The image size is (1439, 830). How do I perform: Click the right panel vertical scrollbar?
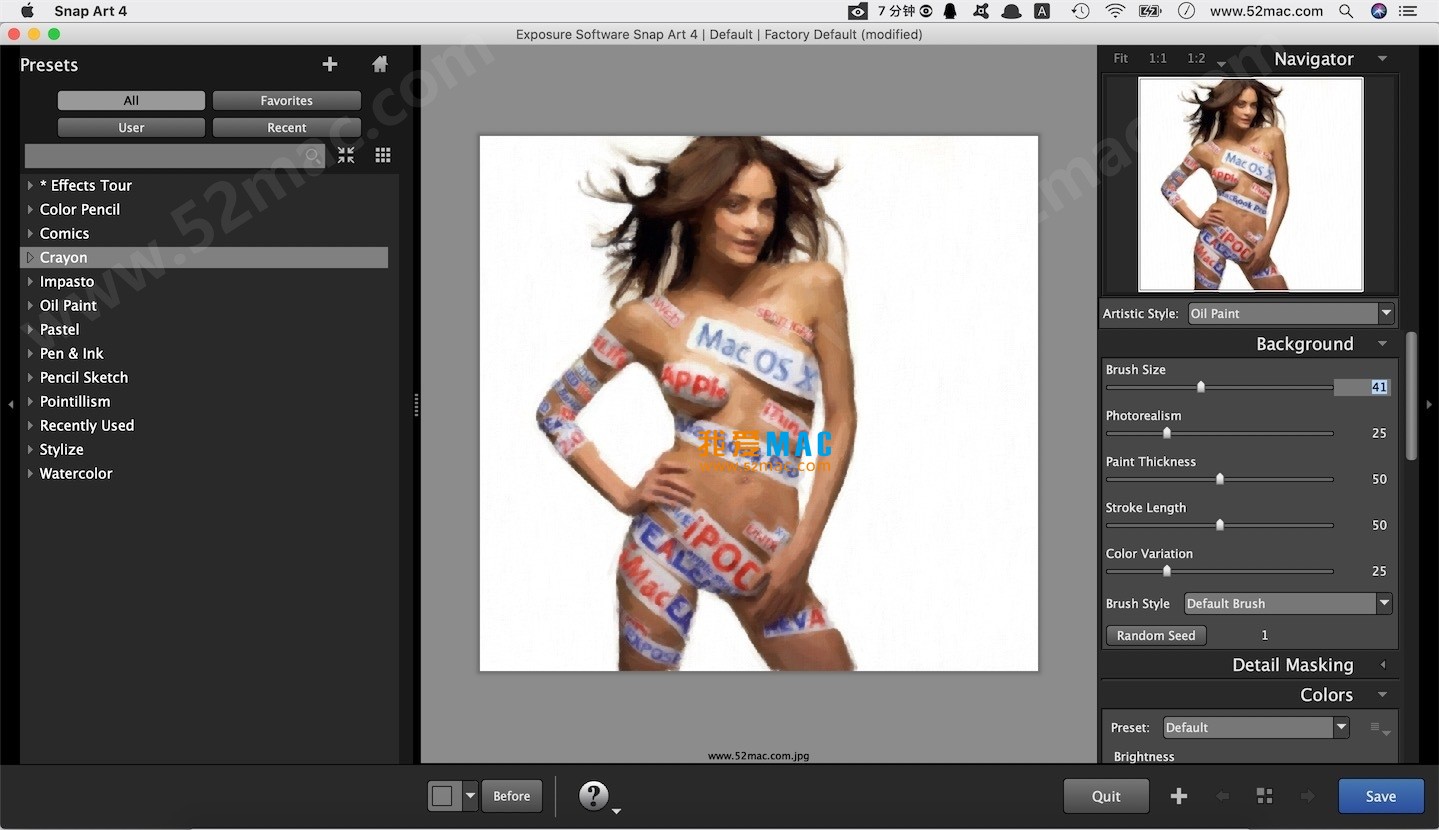click(x=1412, y=396)
